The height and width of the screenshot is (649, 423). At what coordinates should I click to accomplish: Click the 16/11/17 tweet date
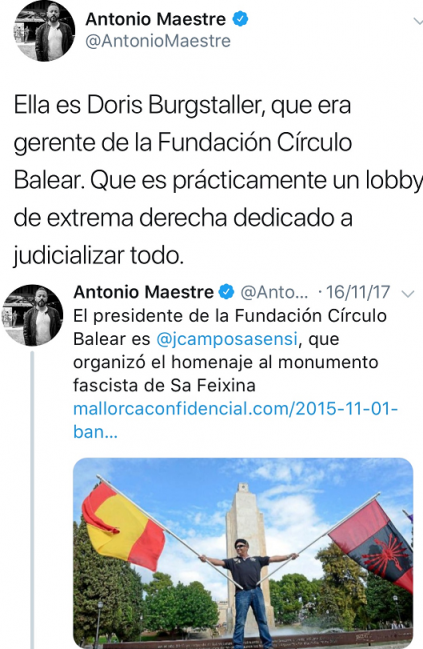point(358,292)
